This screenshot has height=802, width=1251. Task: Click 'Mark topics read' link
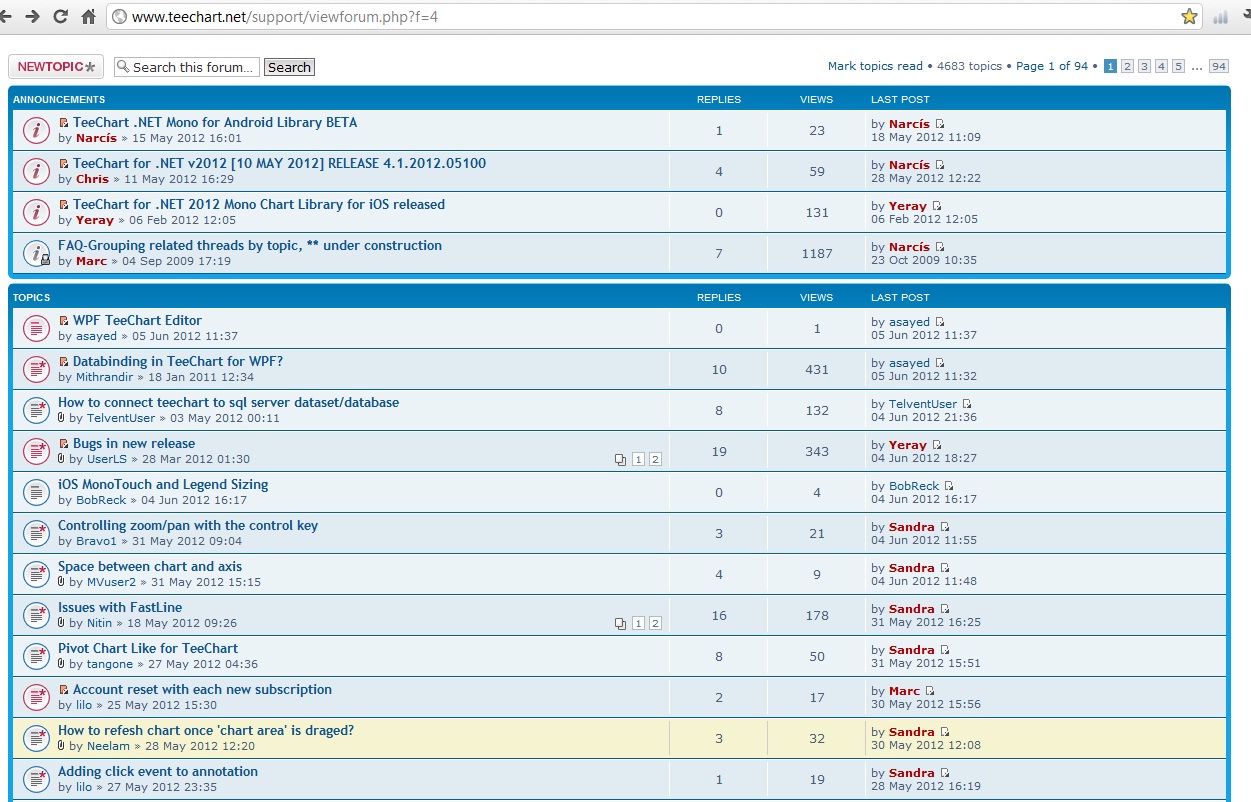click(x=875, y=66)
